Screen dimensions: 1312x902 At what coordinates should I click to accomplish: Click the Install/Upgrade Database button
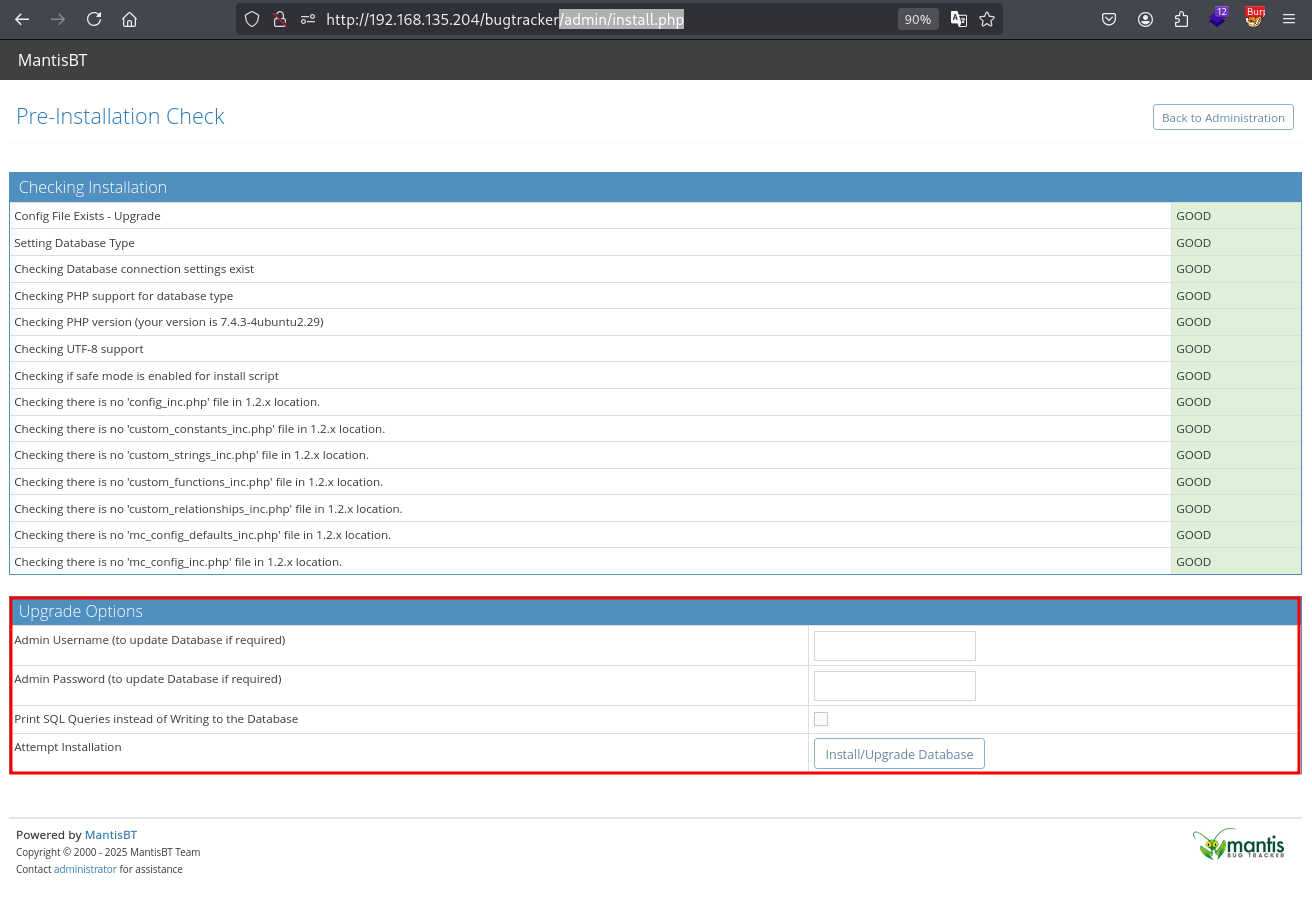(x=899, y=754)
